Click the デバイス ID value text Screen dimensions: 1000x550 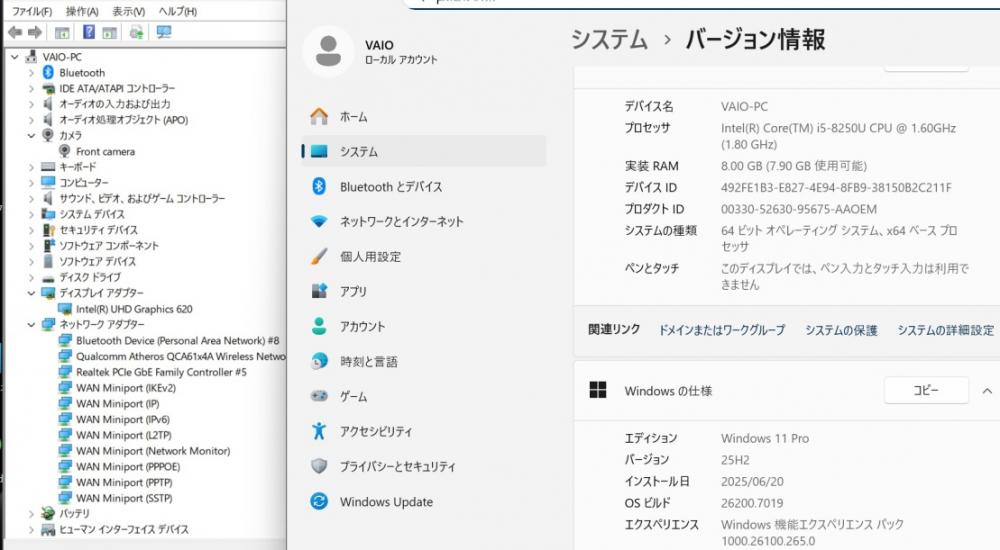[836, 188]
